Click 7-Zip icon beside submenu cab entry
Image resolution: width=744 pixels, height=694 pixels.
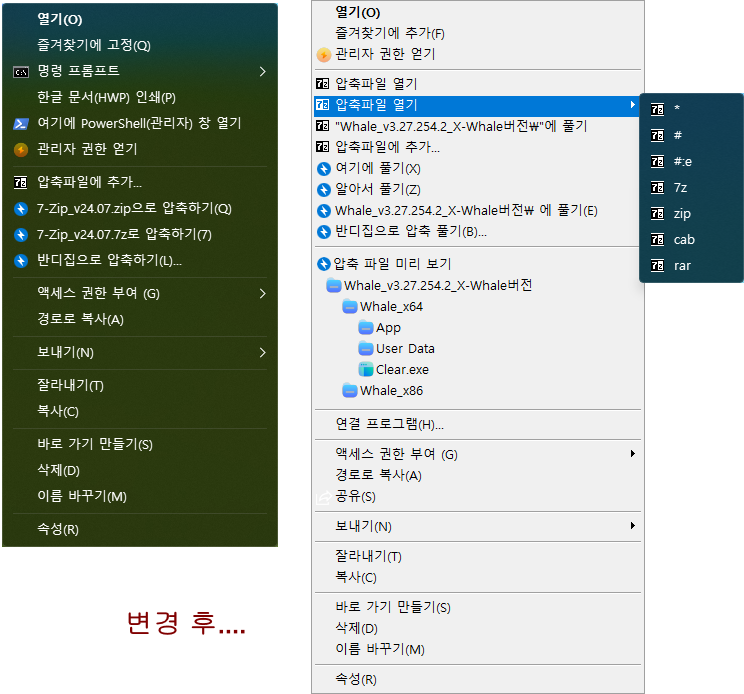pyautogui.click(x=657, y=240)
